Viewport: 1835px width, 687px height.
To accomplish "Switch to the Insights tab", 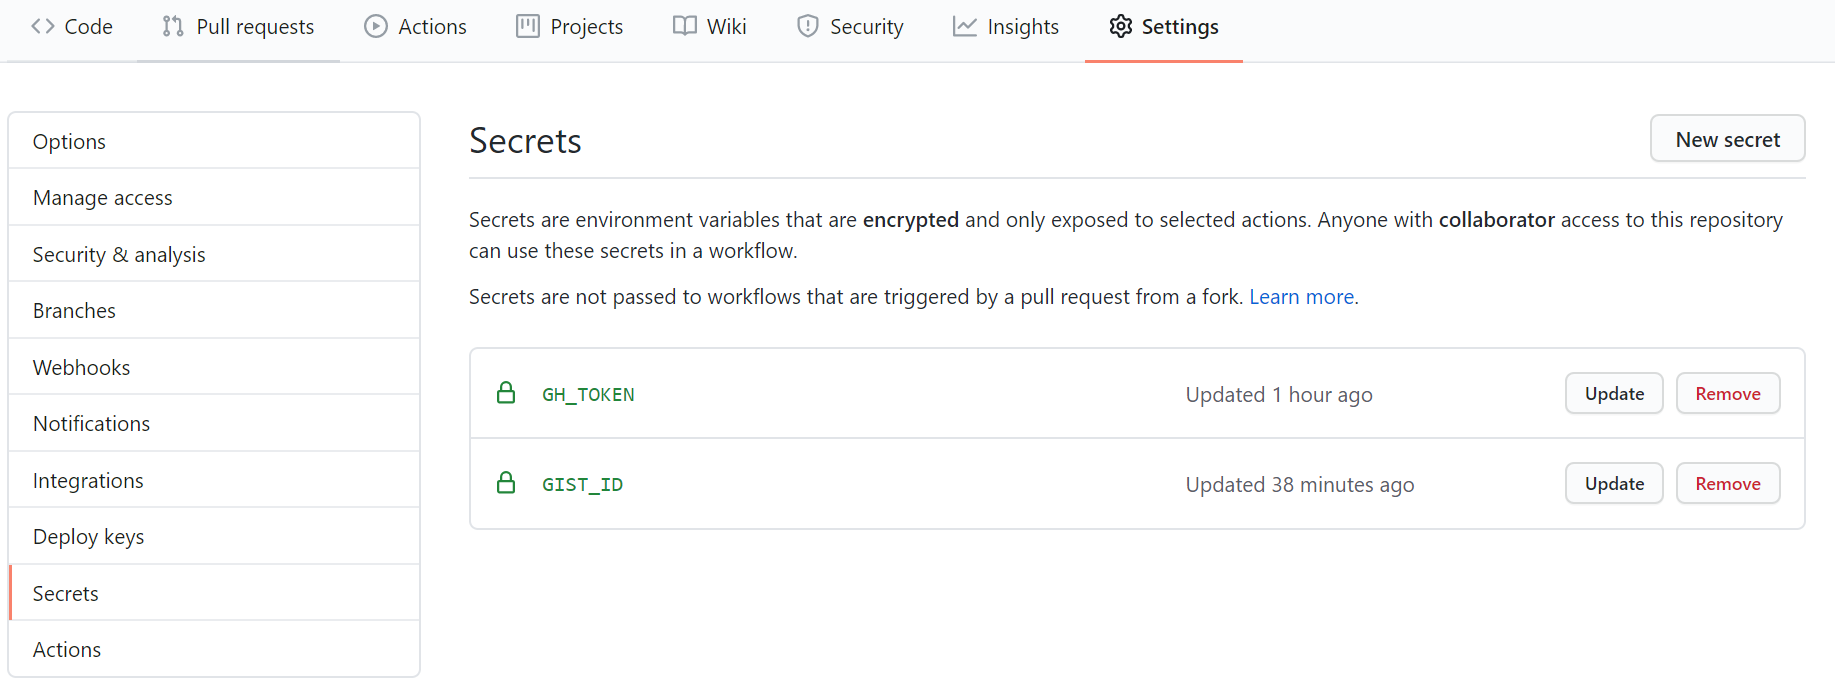I will pyautogui.click(x=1022, y=27).
